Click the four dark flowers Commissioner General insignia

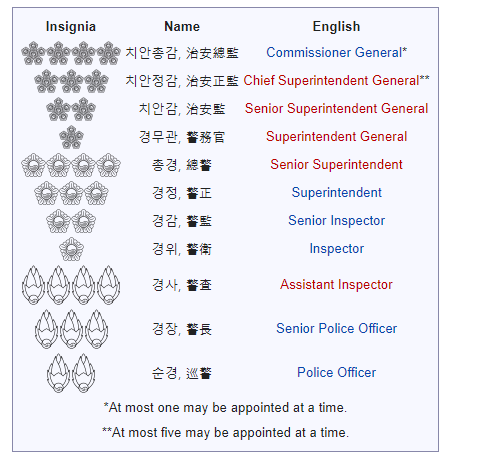pos(71,53)
